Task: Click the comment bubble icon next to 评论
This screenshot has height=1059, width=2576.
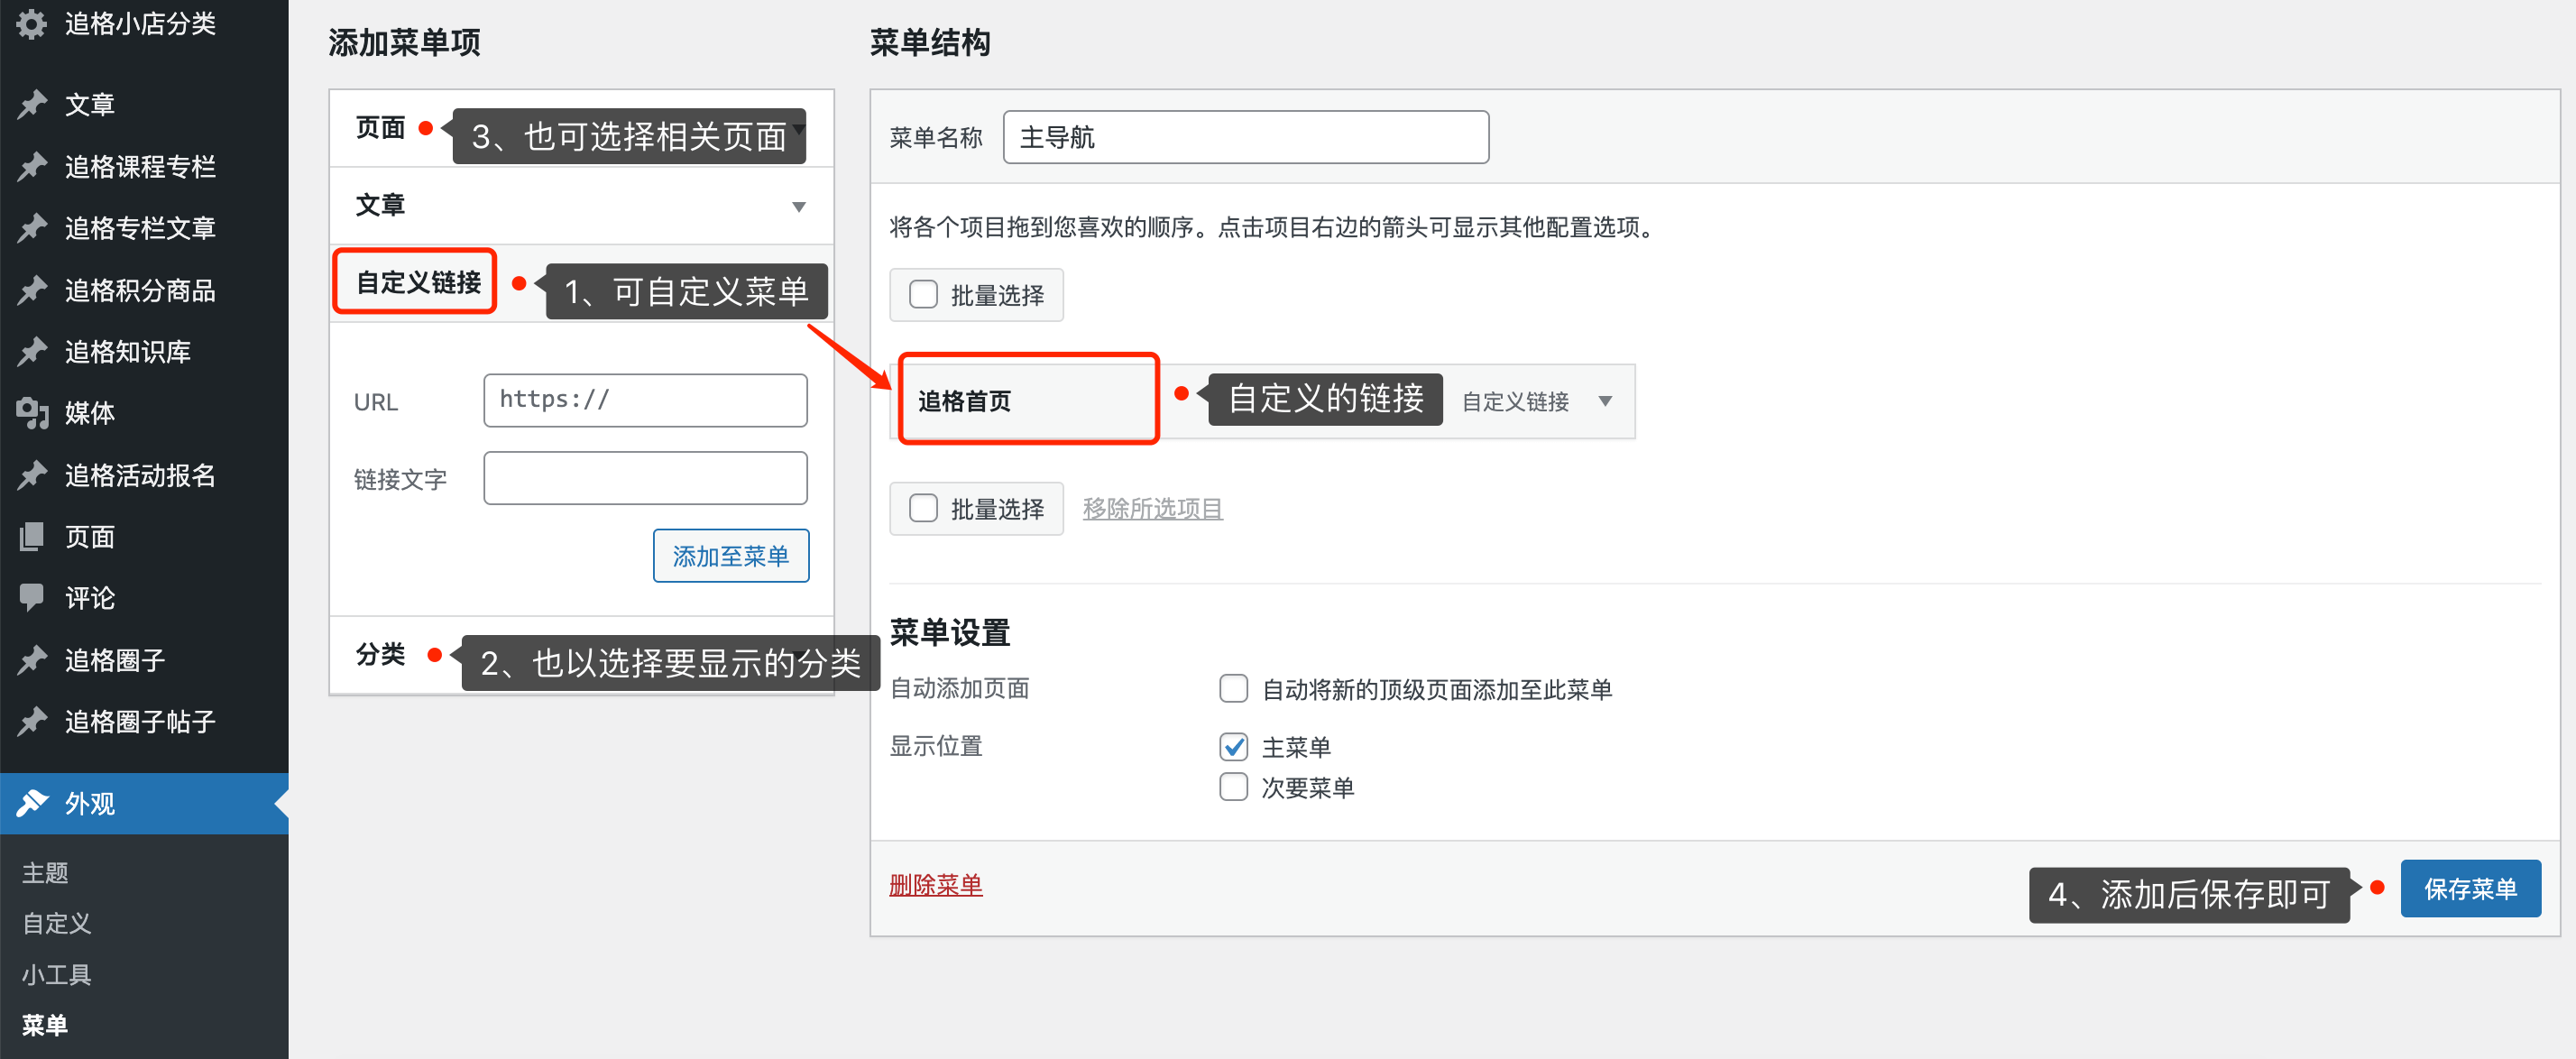Action: tap(32, 598)
